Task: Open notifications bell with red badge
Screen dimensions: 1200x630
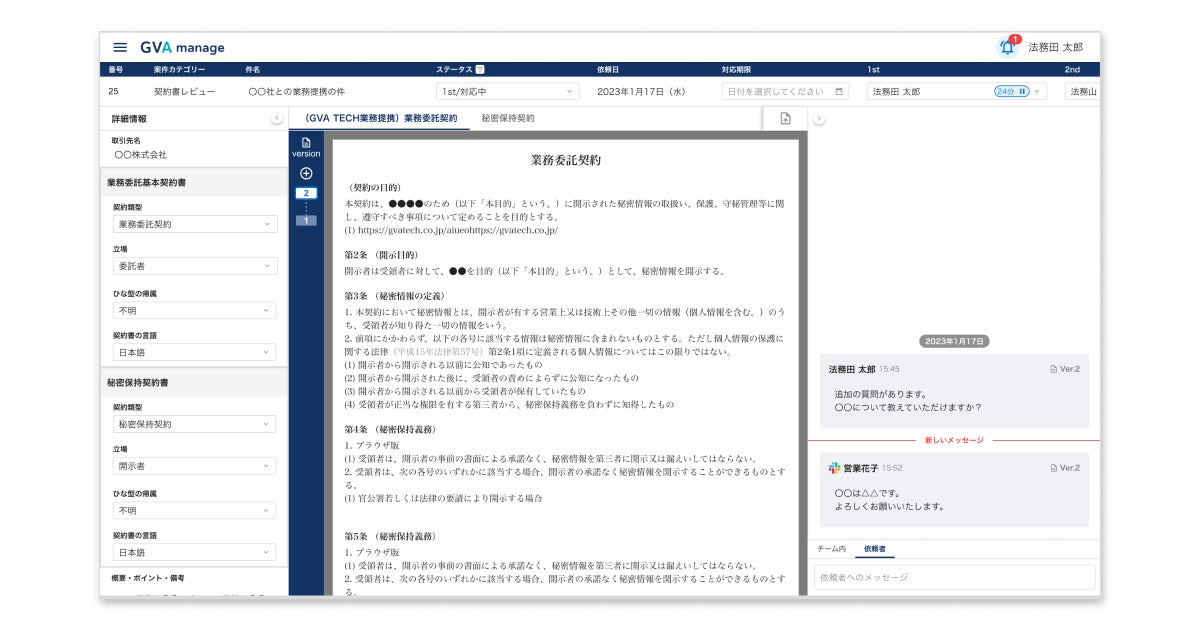Action: (1007, 46)
